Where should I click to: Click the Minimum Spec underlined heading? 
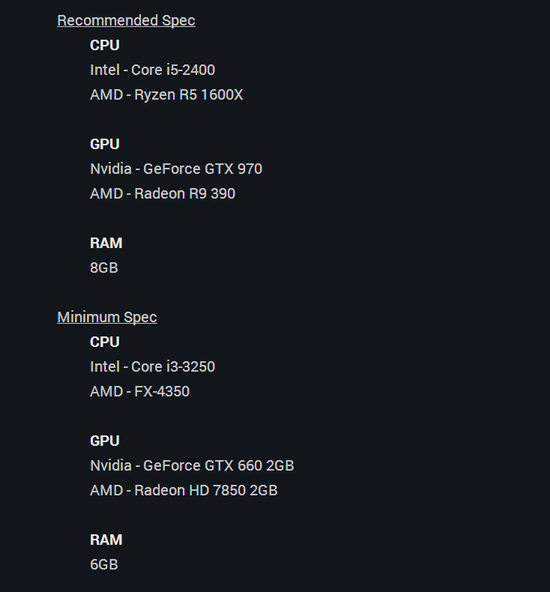pos(107,317)
